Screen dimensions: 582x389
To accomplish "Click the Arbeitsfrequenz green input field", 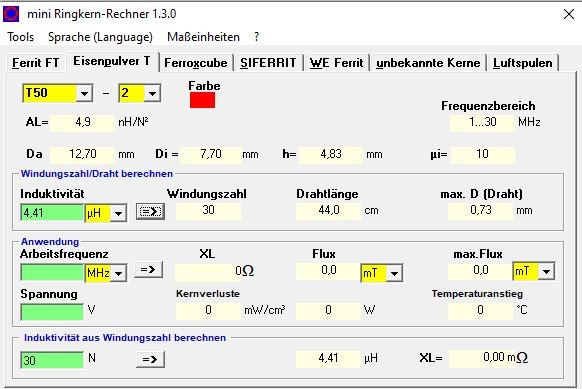I will 52,272.
